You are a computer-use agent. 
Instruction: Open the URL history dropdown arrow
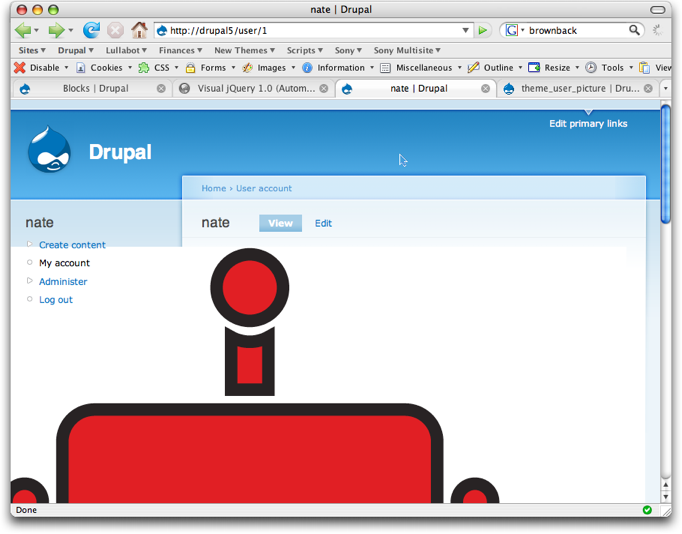(465, 30)
